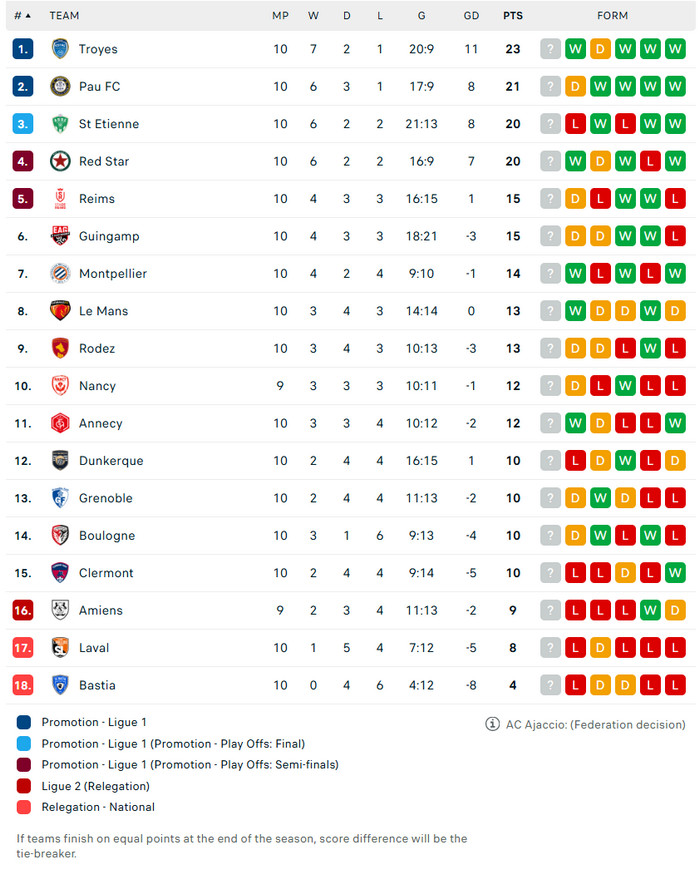This screenshot has width=700, height=870.
Task: Click Troyes' upcoming match question mark badge
Action: 550,49
